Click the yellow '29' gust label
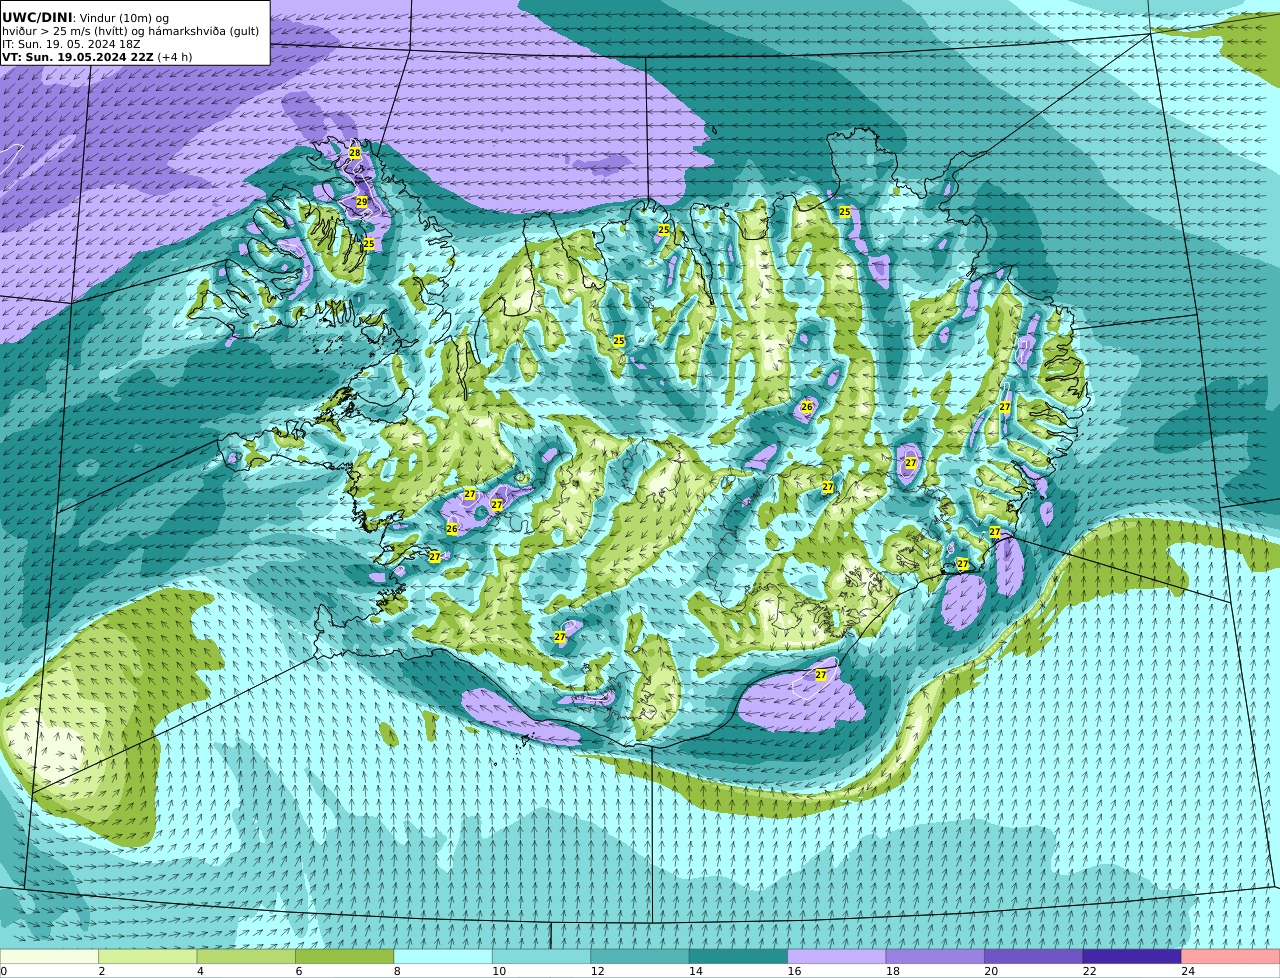The height and width of the screenshot is (978, 1280). (x=362, y=202)
